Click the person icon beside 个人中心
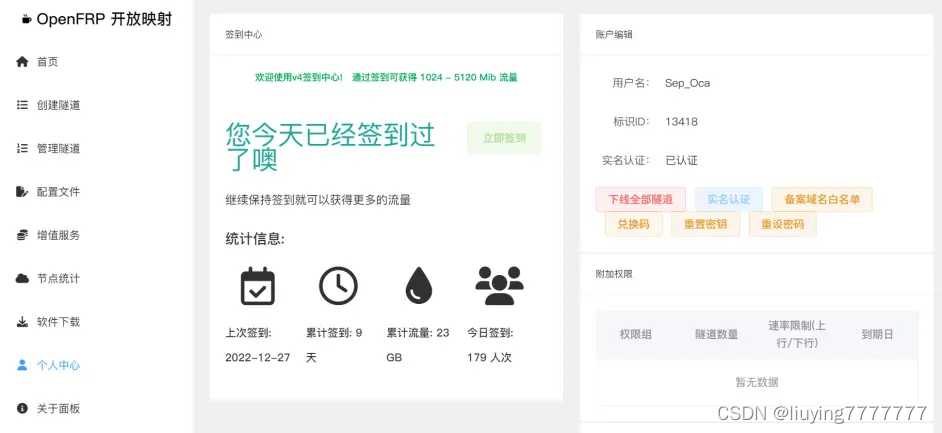This screenshot has height=433, width=942. [22, 365]
